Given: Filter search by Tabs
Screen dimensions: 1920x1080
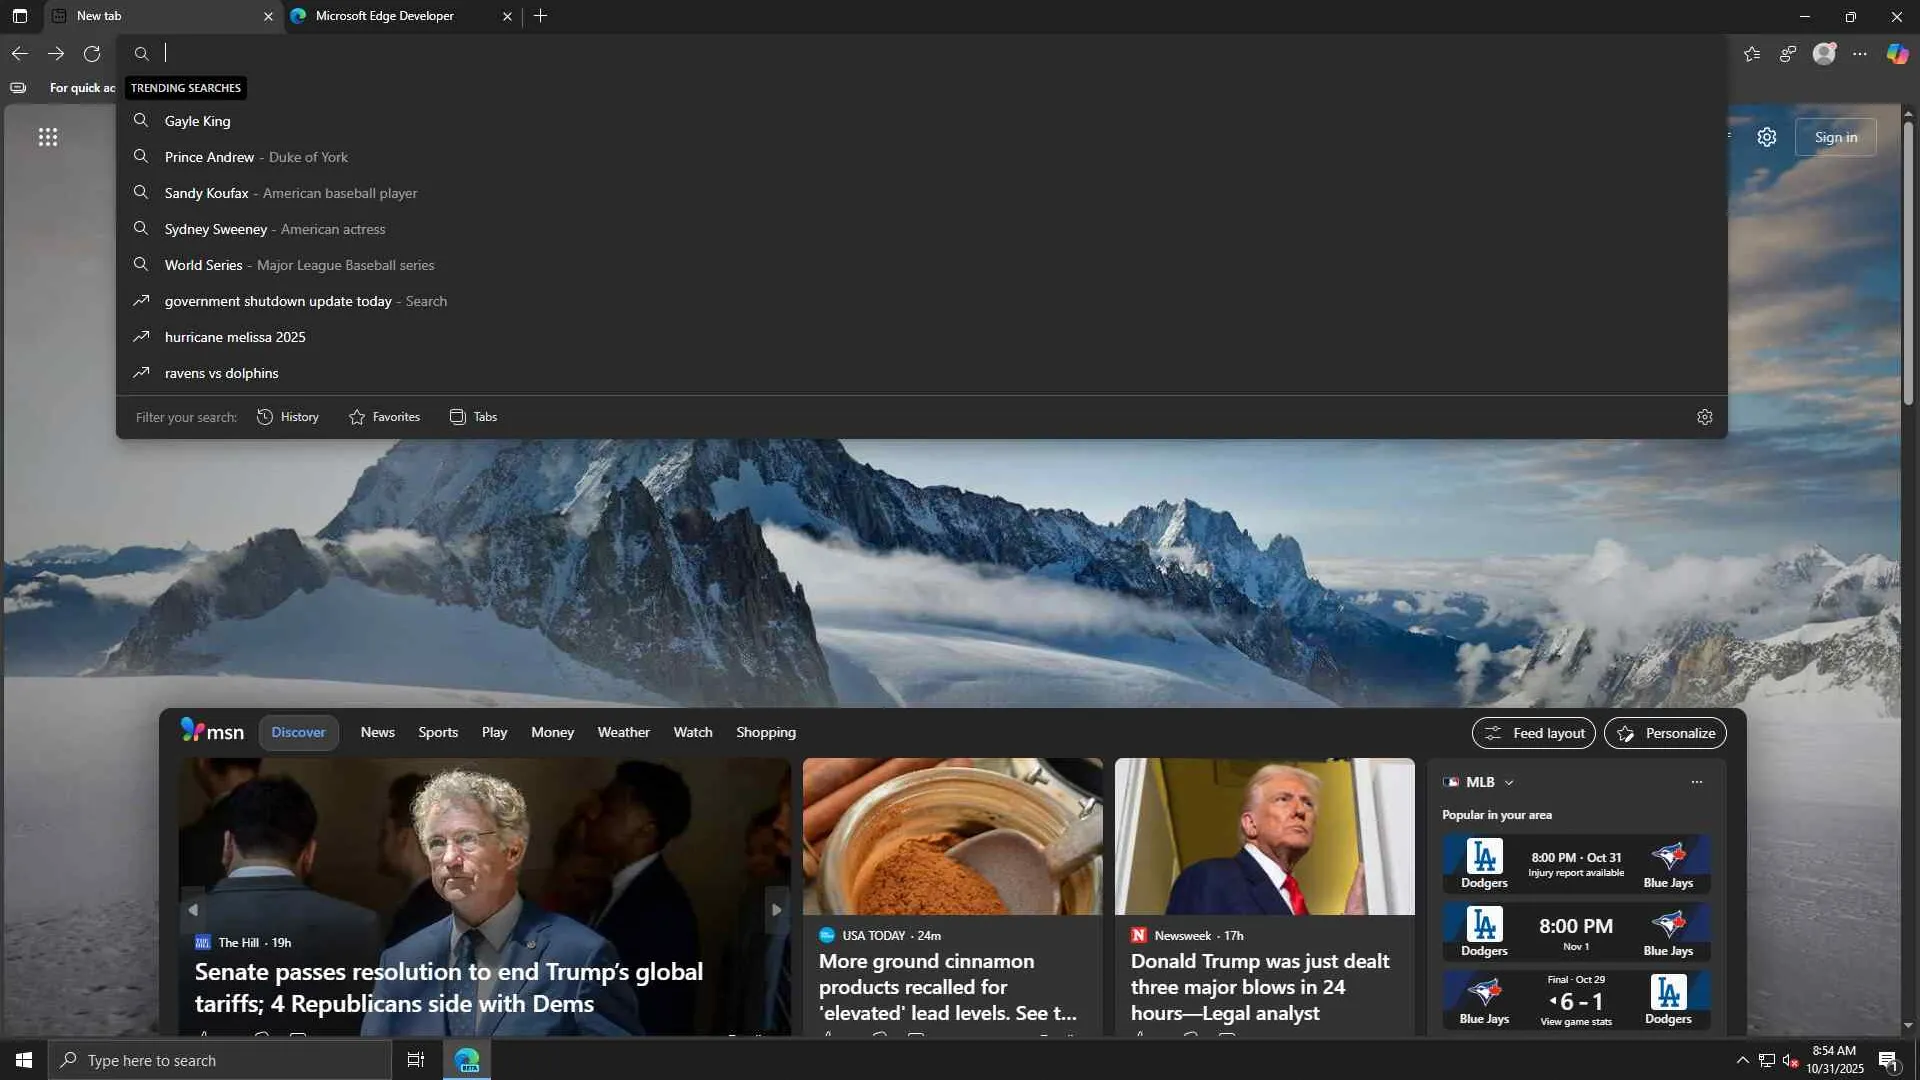Looking at the screenshot, I should pos(473,417).
